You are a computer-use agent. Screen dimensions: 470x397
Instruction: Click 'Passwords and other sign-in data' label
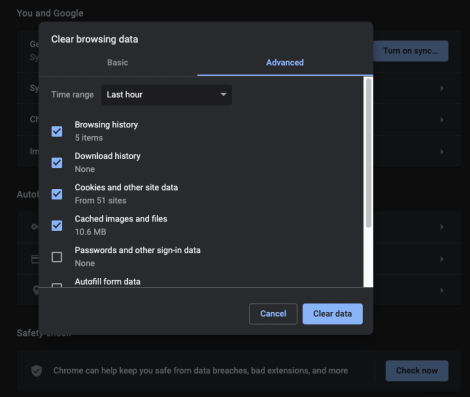[x=138, y=250]
